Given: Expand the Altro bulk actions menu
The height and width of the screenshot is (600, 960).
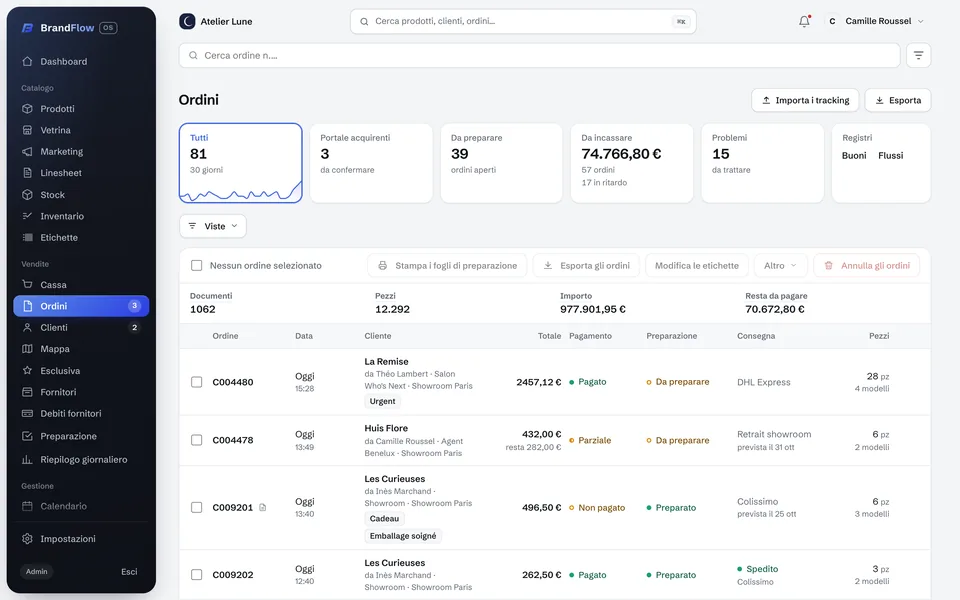Looking at the screenshot, I should 781,266.
